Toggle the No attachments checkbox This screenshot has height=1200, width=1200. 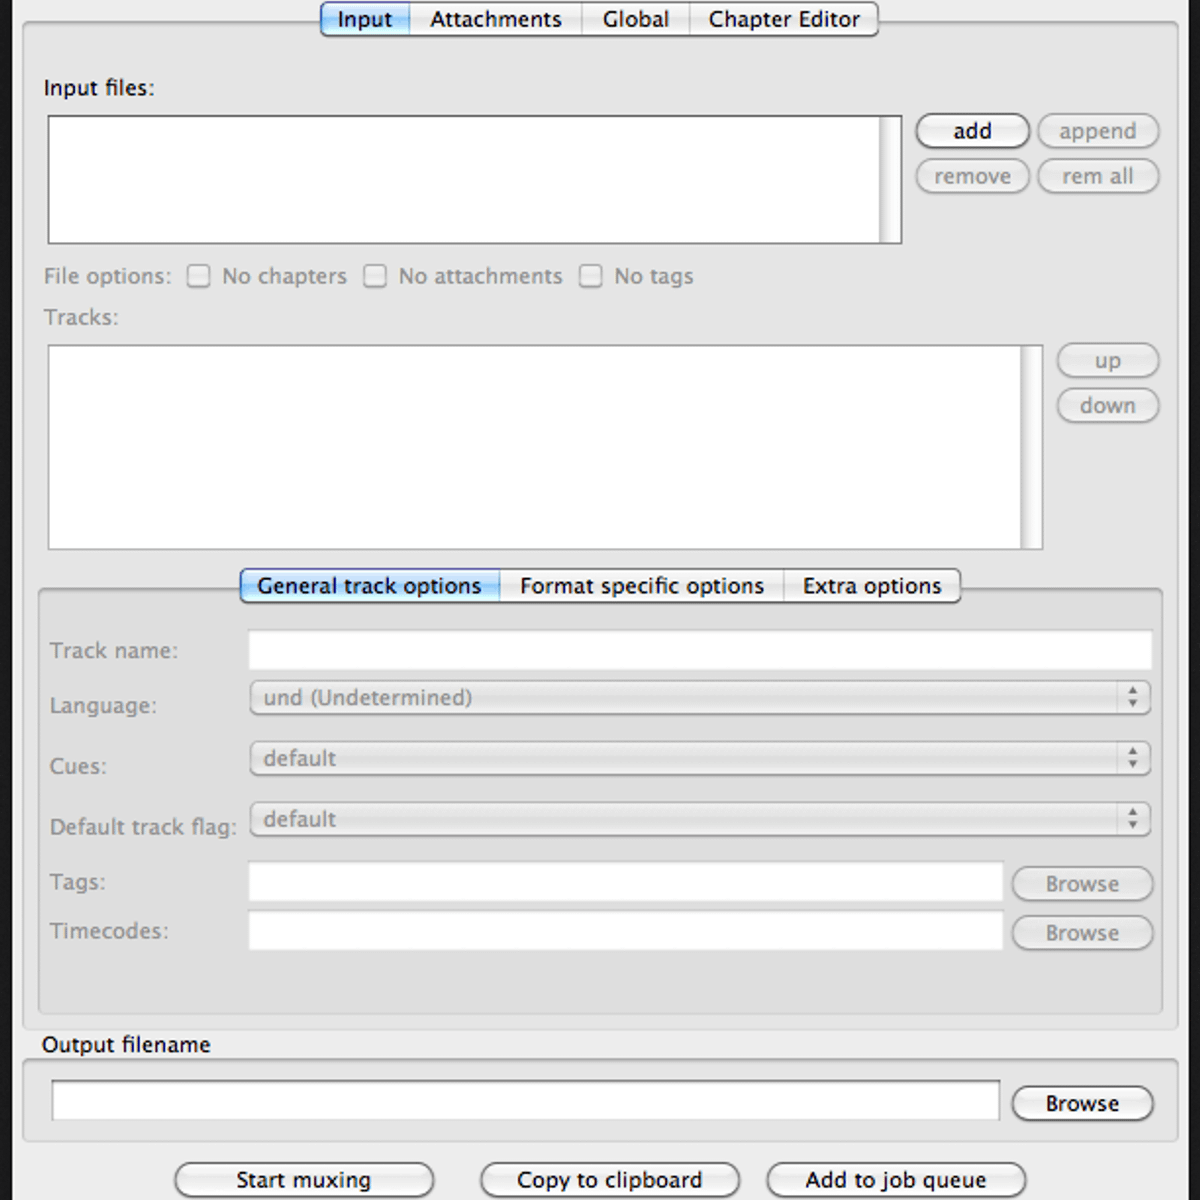375,276
